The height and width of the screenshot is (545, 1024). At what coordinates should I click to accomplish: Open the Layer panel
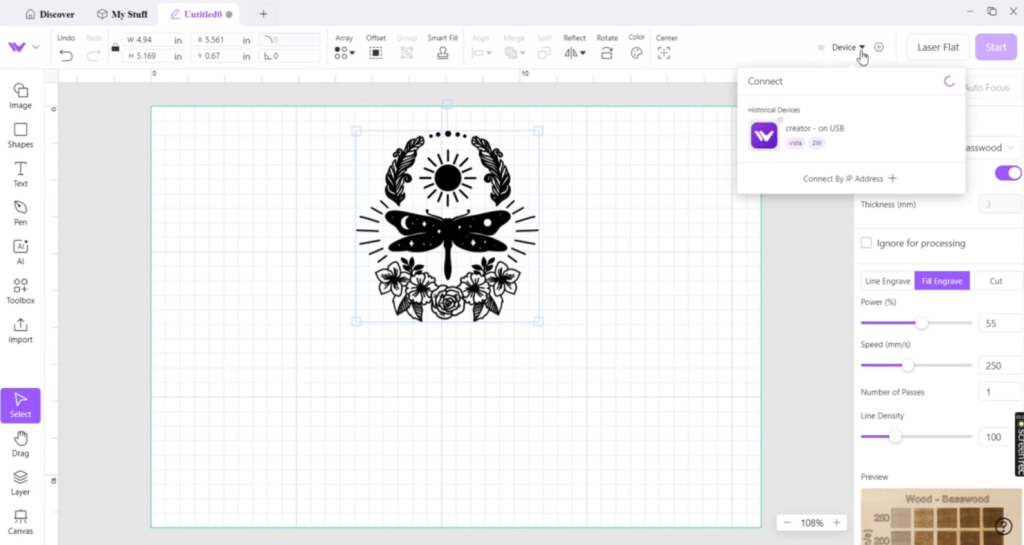(20, 482)
